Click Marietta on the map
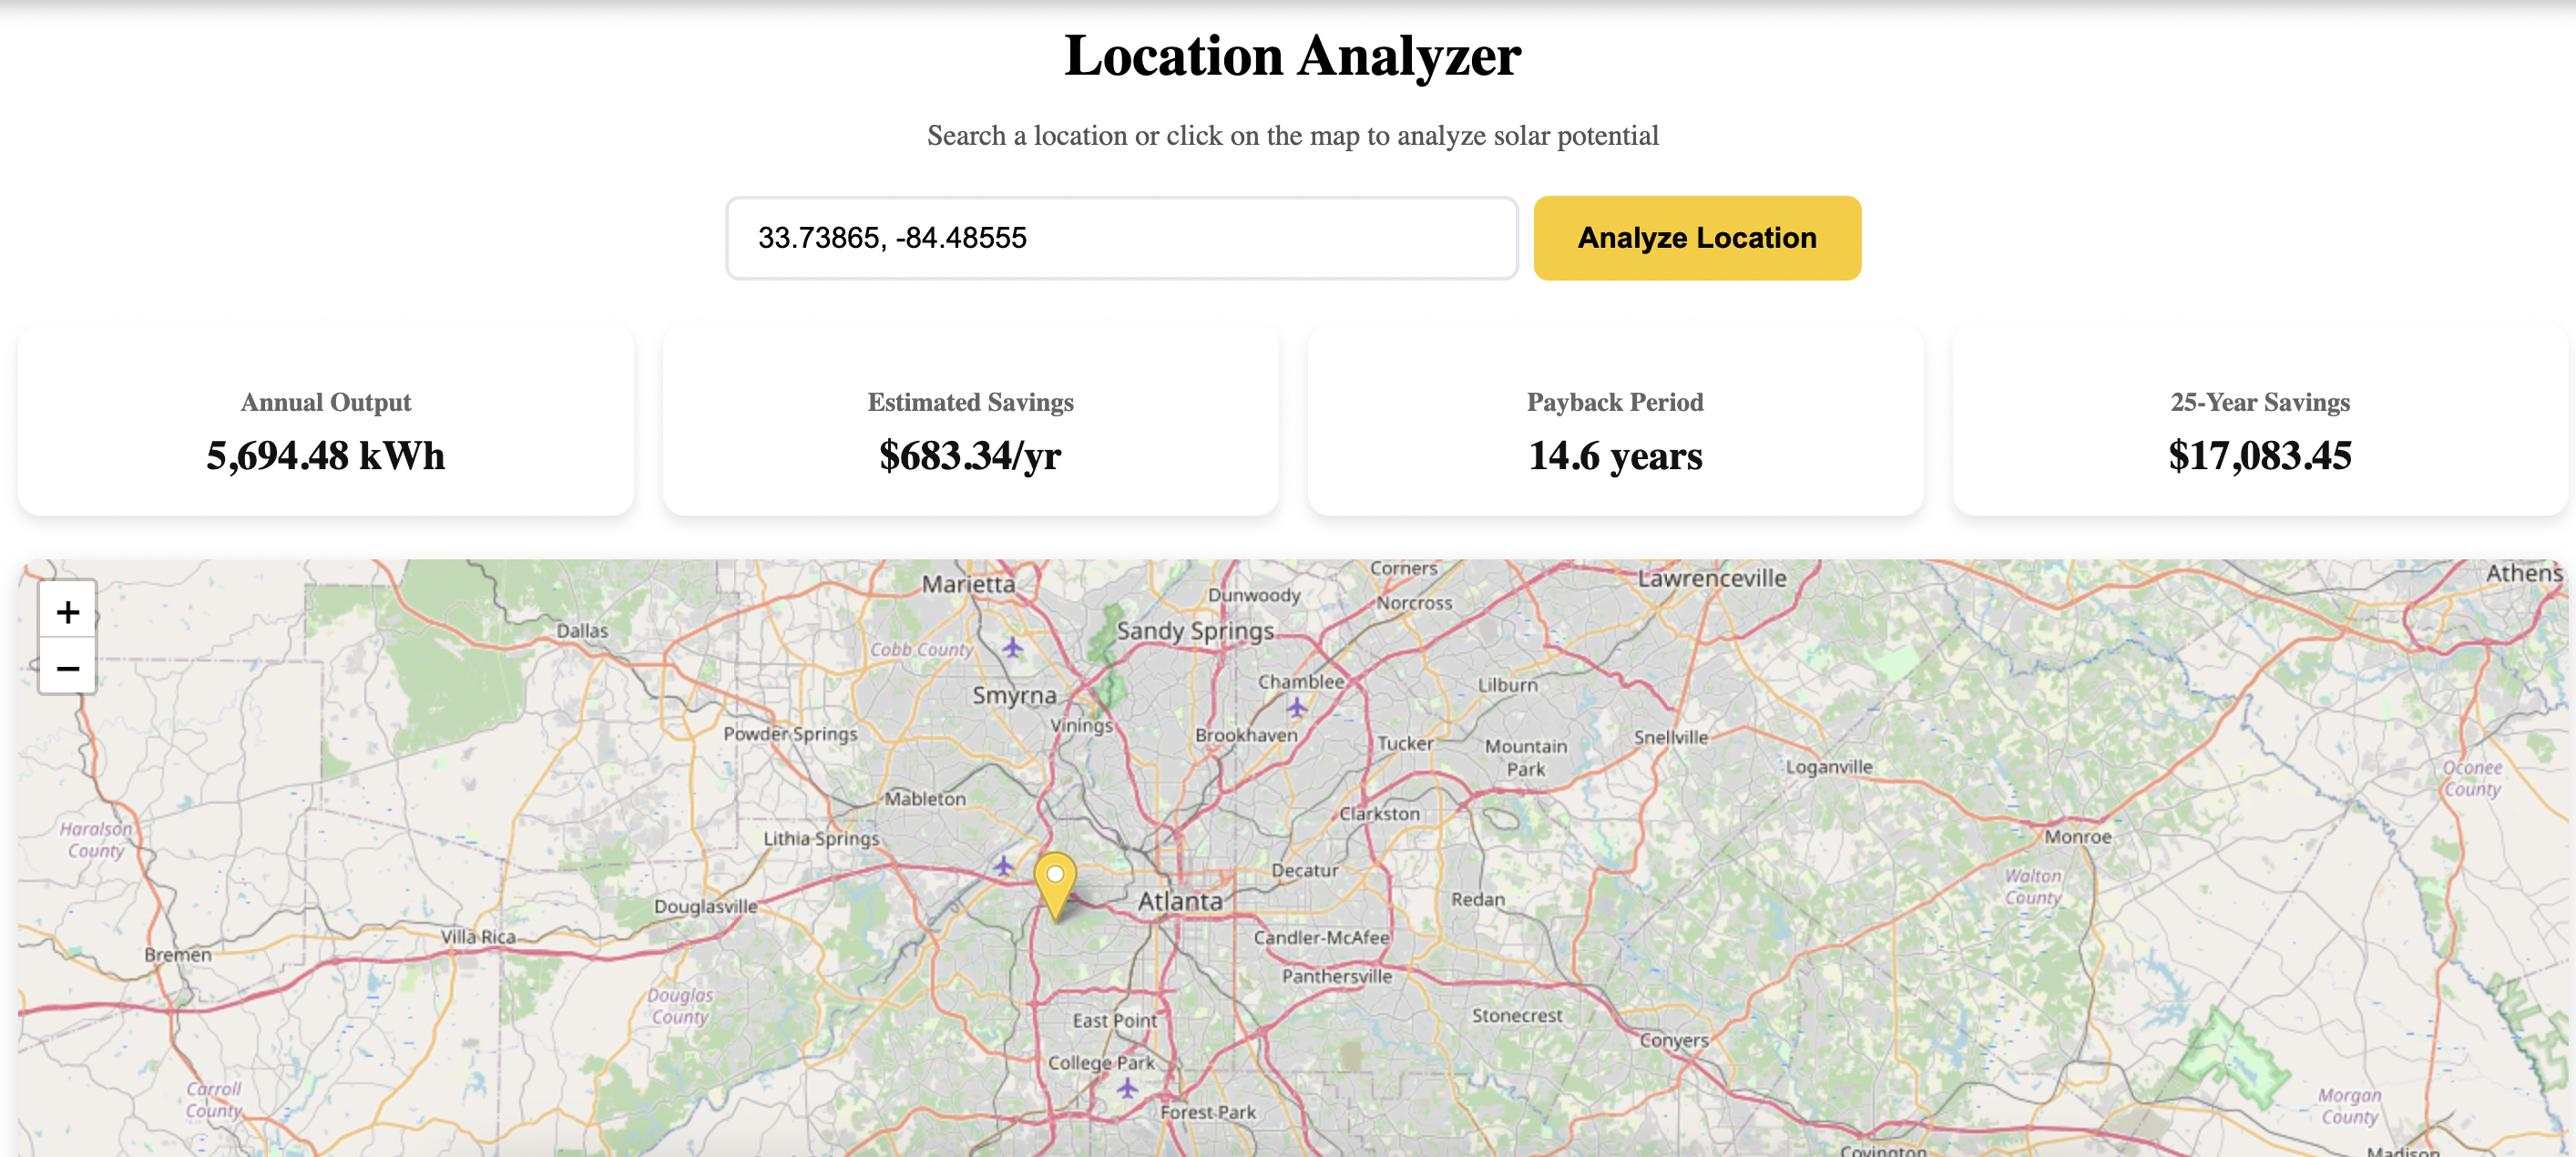Screen dimensions: 2576x1157 tap(967, 584)
